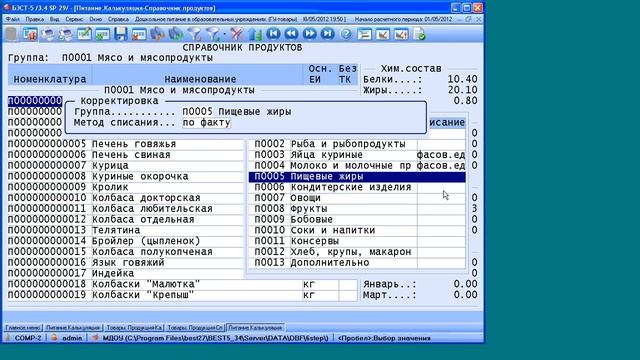This screenshot has height=360, width=640.
Task: Click the admin user icon in status bar
Action: 54,338
